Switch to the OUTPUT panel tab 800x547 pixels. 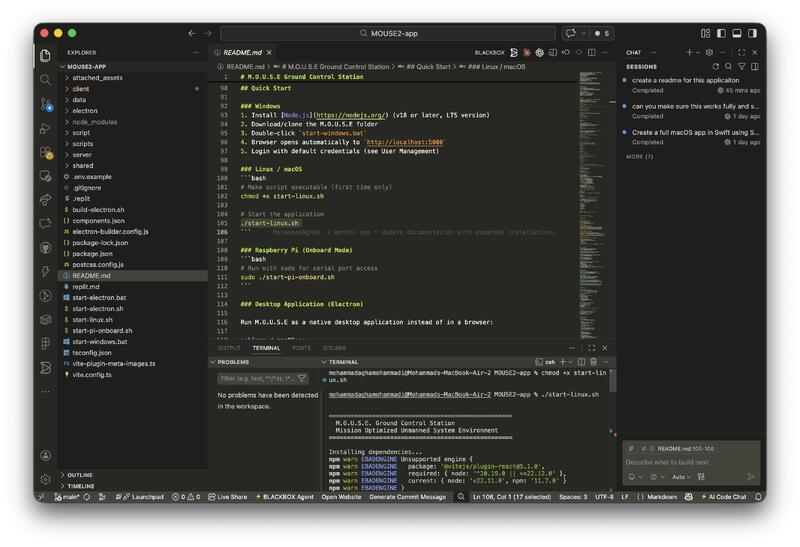(229, 348)
